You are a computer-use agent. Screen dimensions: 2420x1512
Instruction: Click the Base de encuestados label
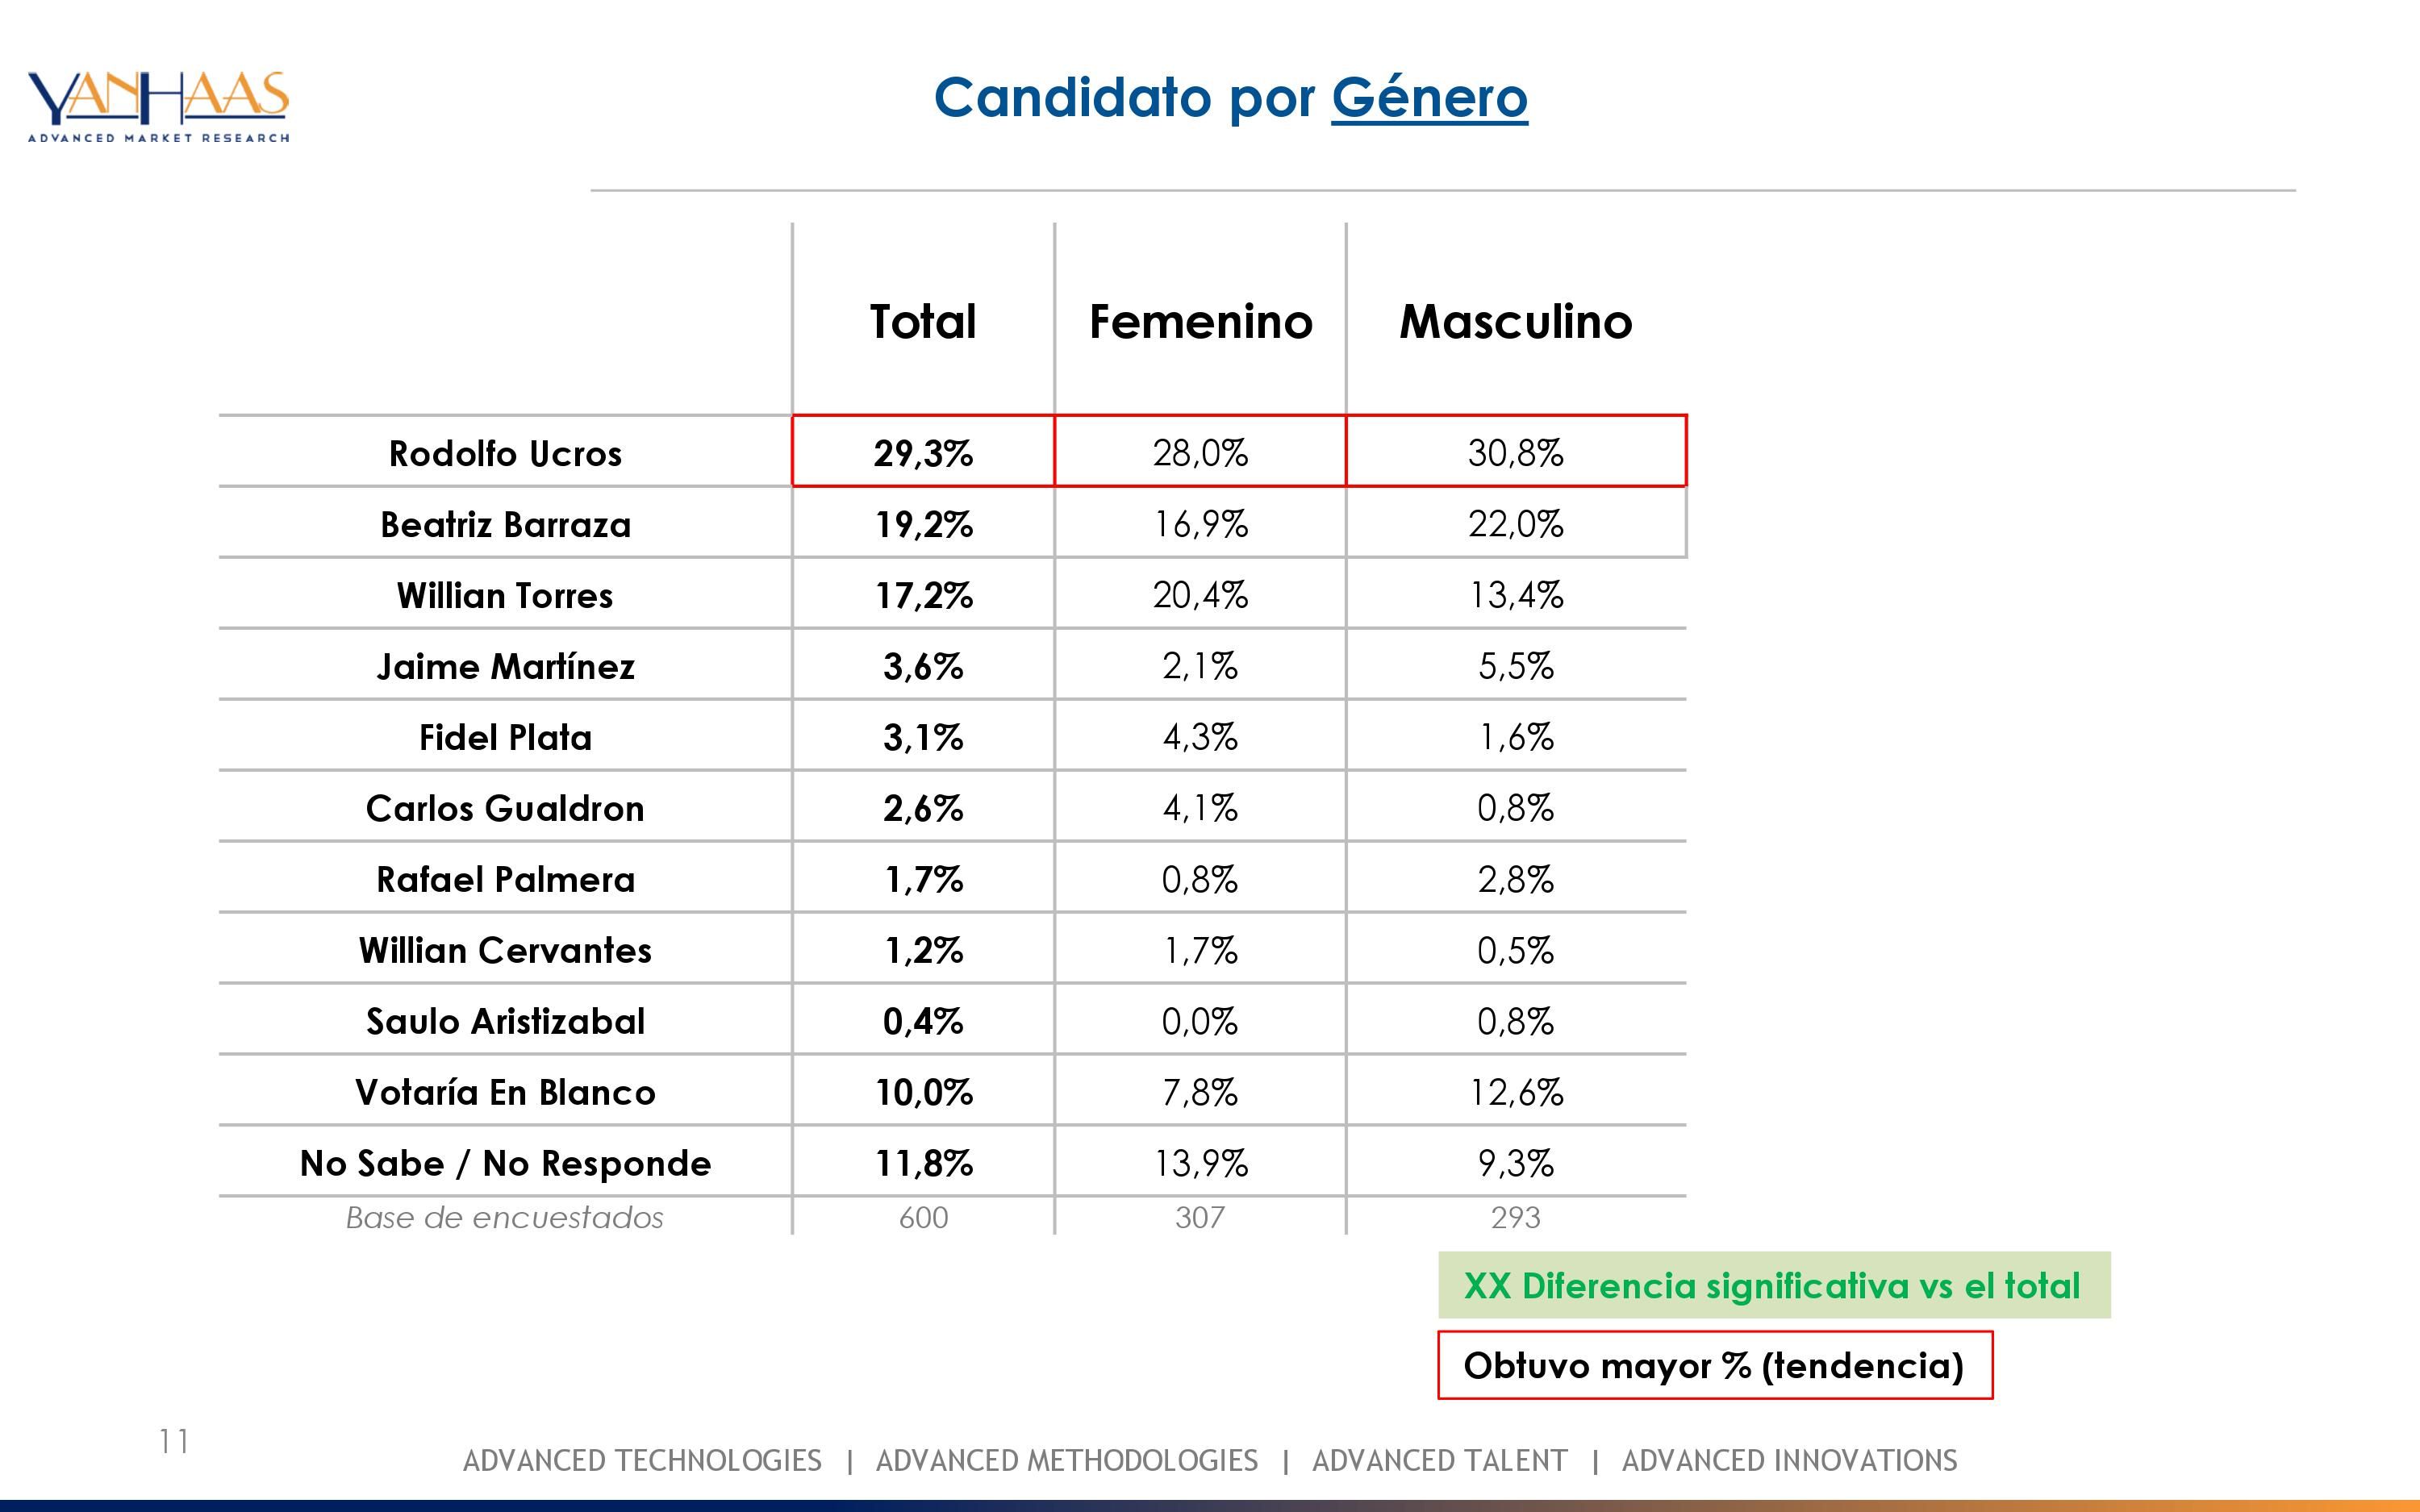pos(504,1217)
